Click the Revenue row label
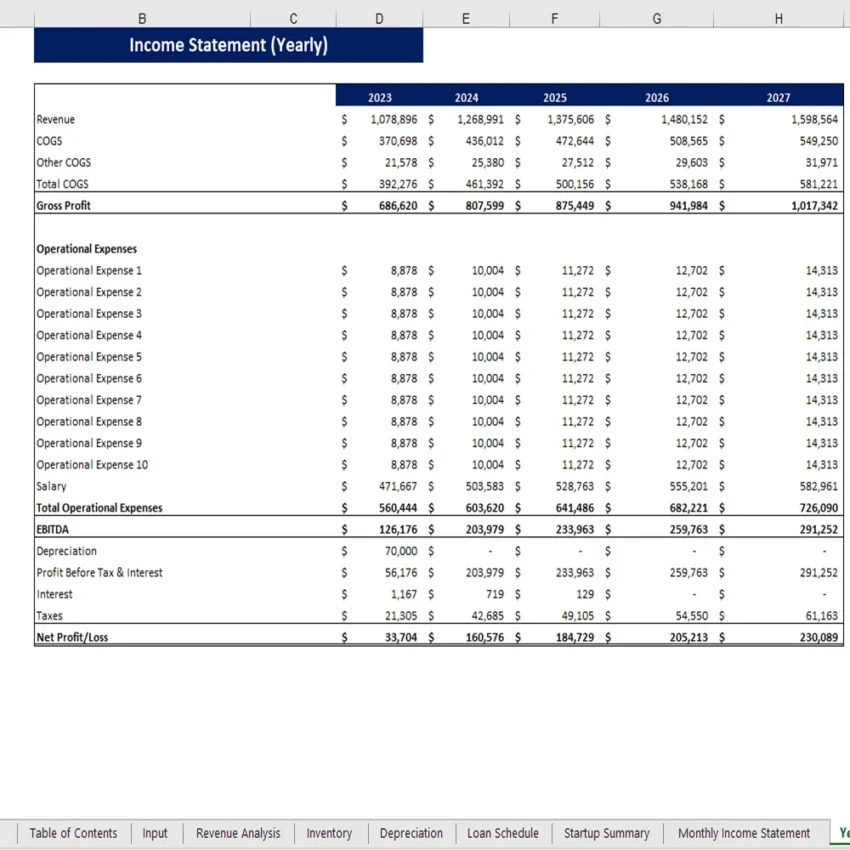The height and width of the screenshot is (850, 850). point(55,119)
